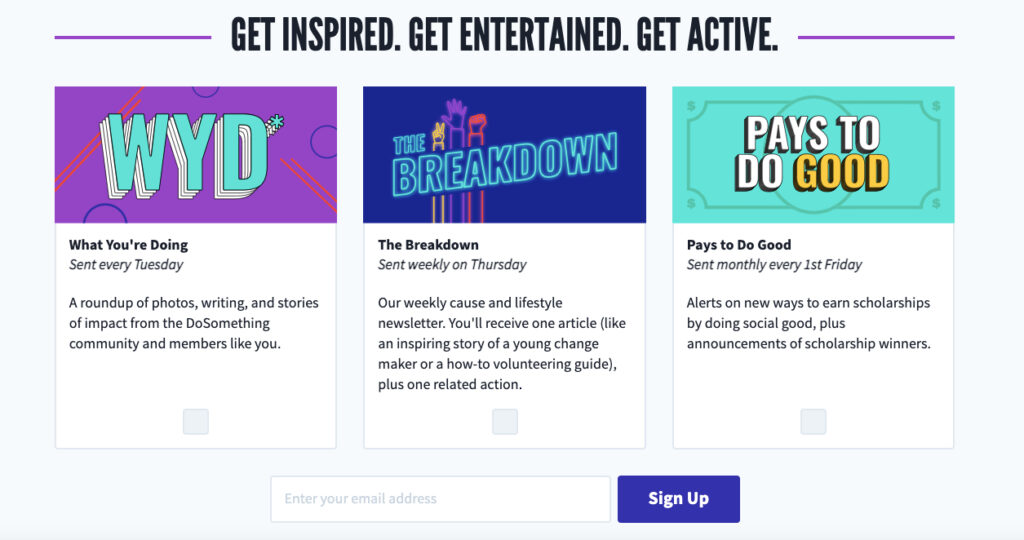
Task: Open the WYD newsletter banner image
Action: point(196,155)
